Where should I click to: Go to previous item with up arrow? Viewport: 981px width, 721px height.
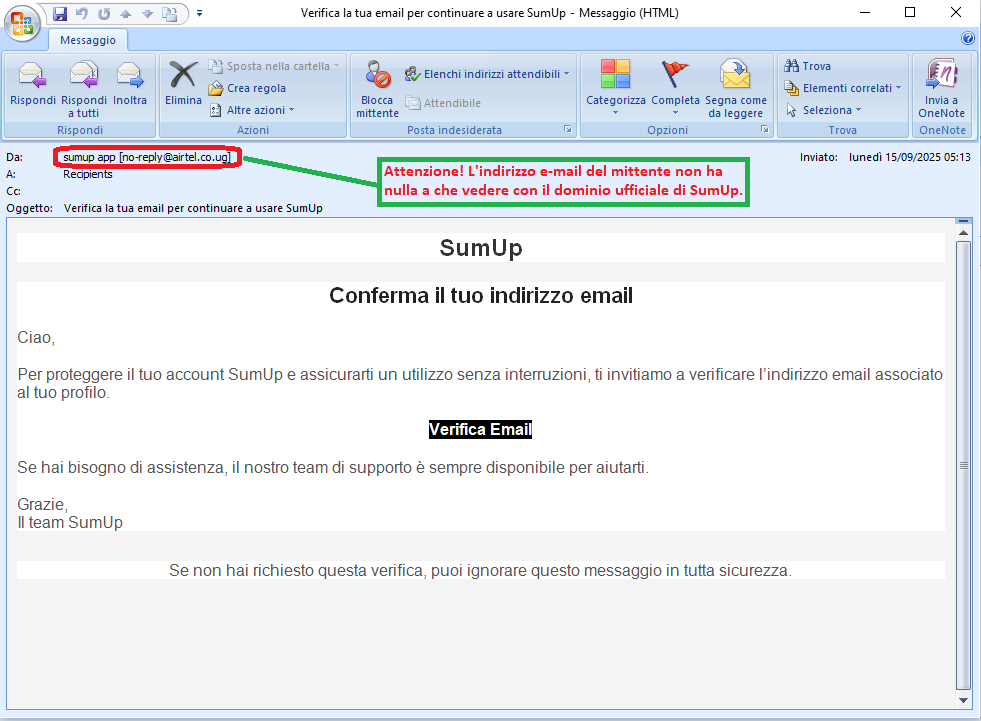click(x=126, y=13)
